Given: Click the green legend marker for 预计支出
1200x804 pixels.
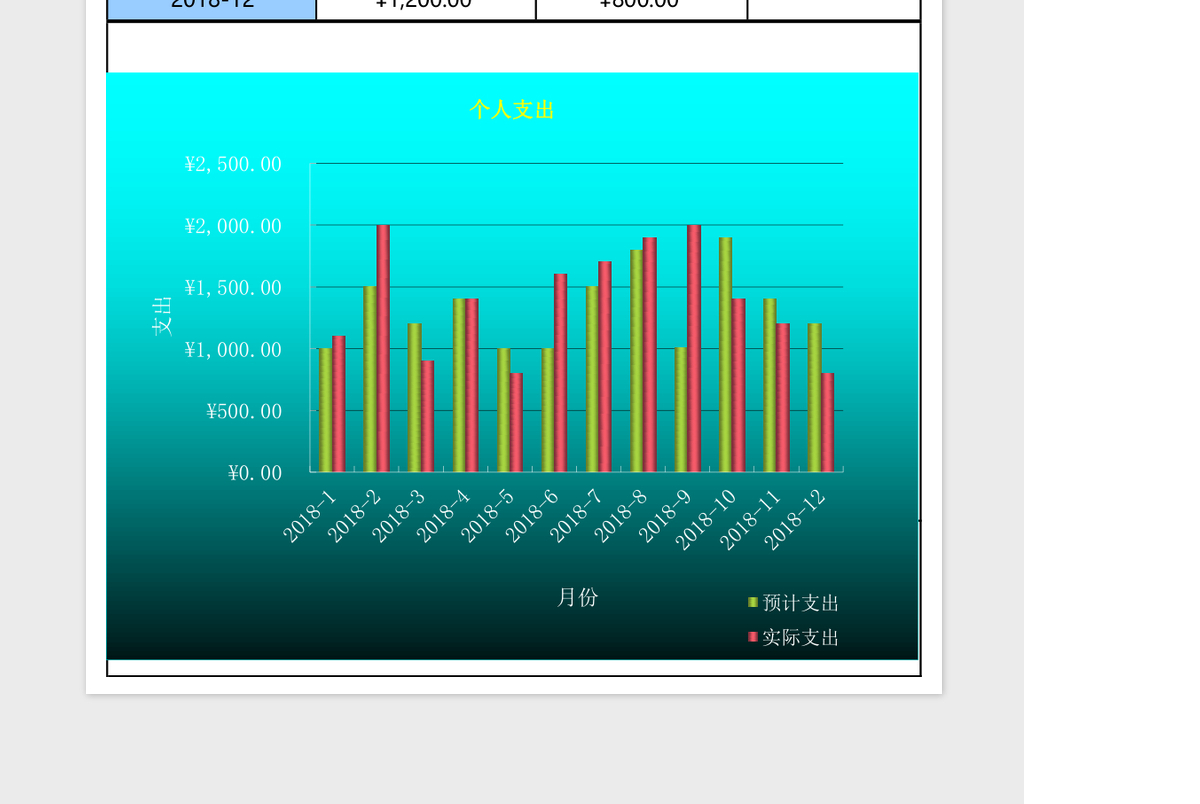Looking at the screenshot, I should (753, 602).
